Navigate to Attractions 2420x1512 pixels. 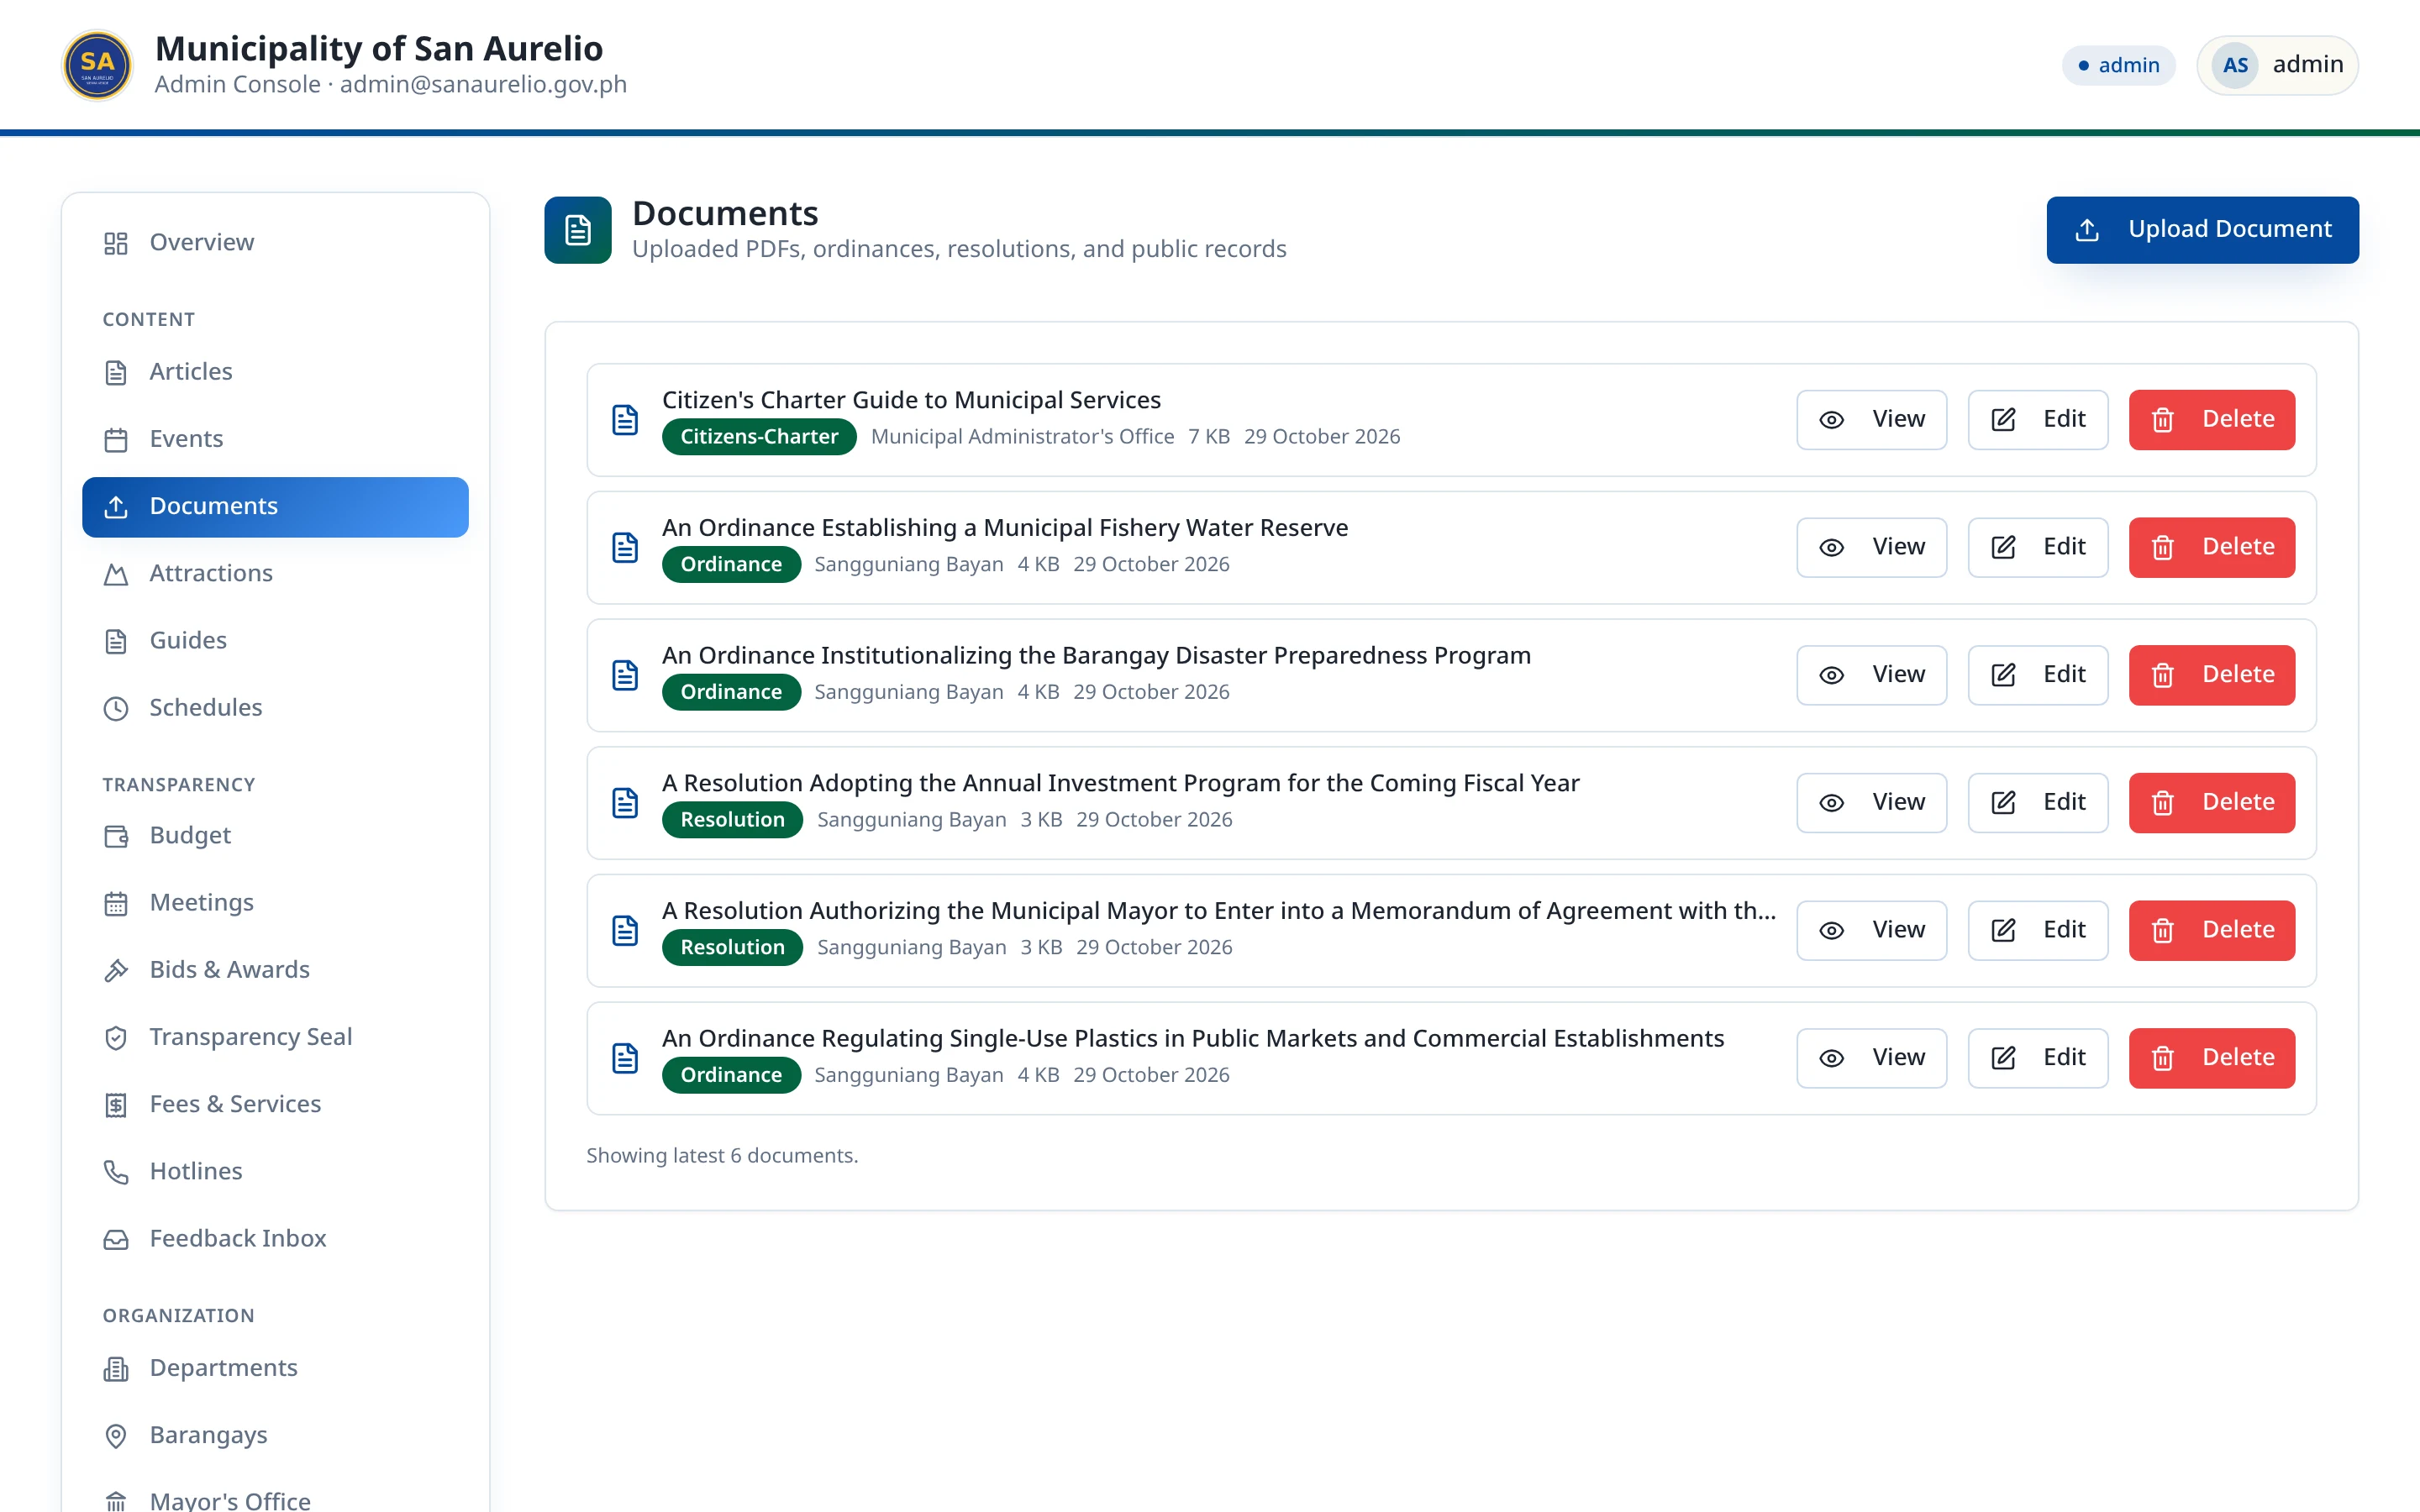coord(275,573)
